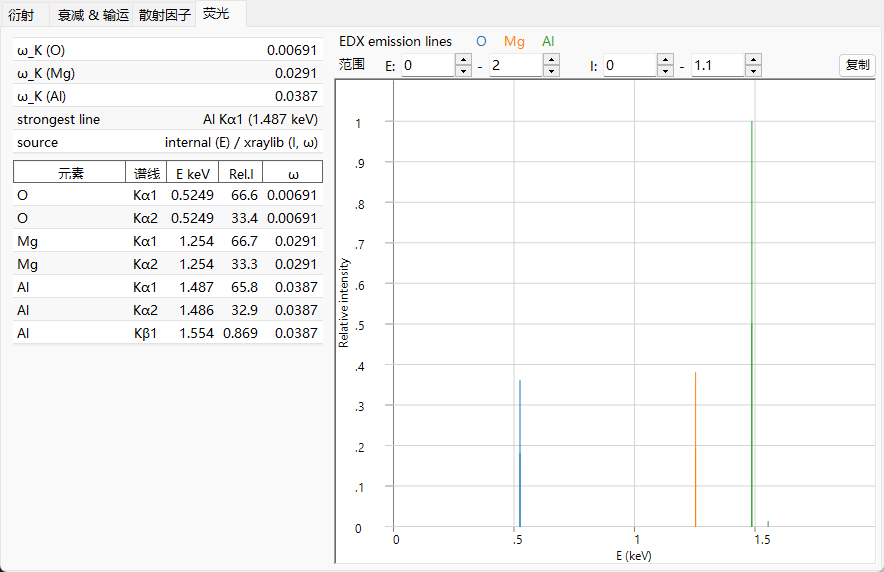Increase the I maximum value with up arrow
This screenshot has width=884, height=572.
pyautogui.click(x=754, y=60)
